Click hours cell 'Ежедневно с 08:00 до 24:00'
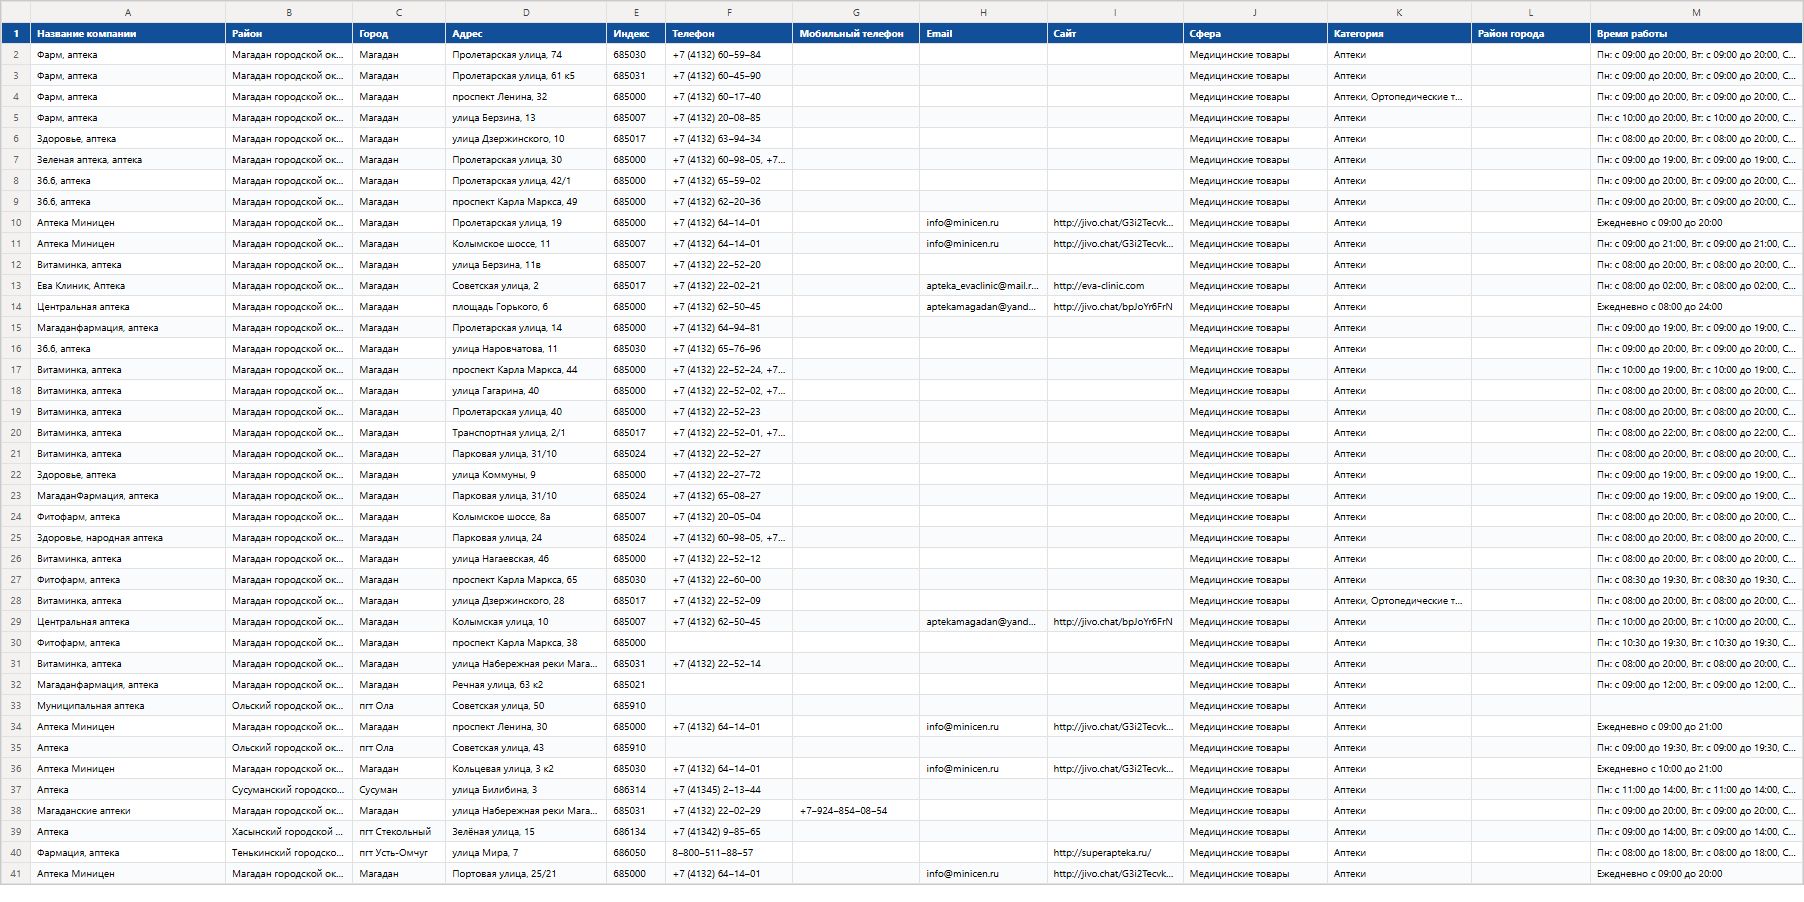 point(1696,307)
